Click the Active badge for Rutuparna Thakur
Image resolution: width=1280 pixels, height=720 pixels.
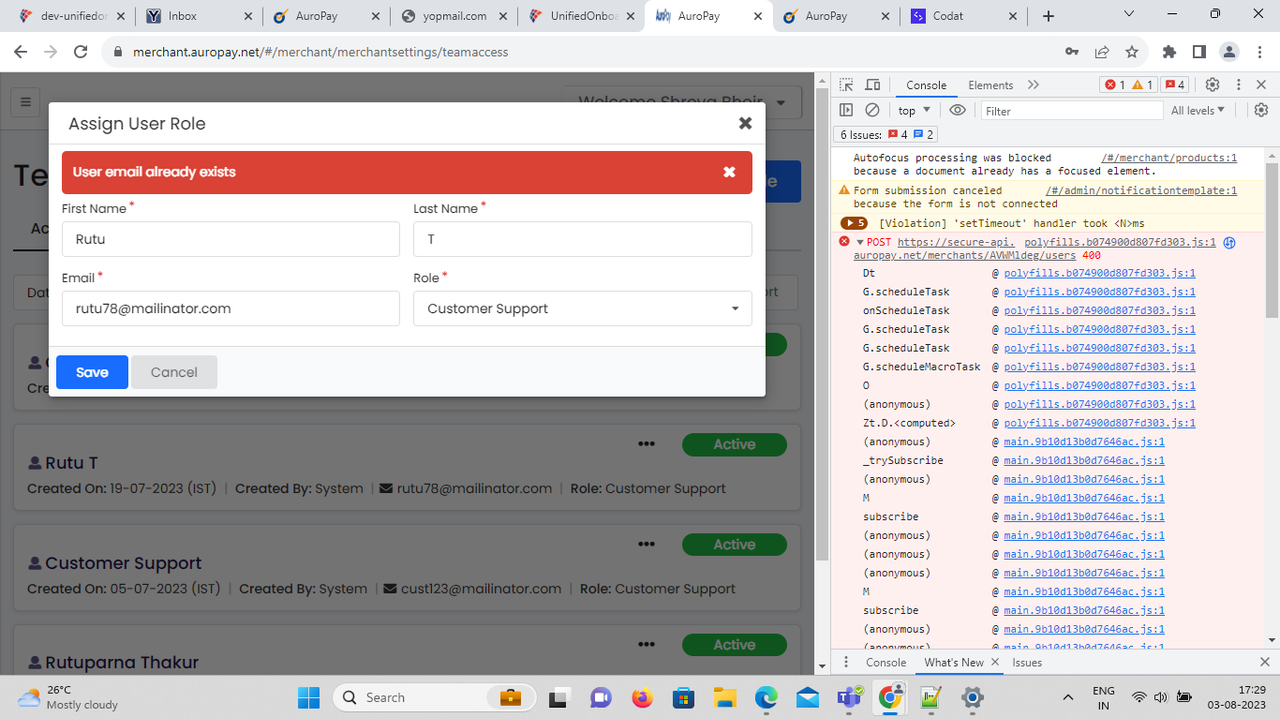click(x=734, y=645)
